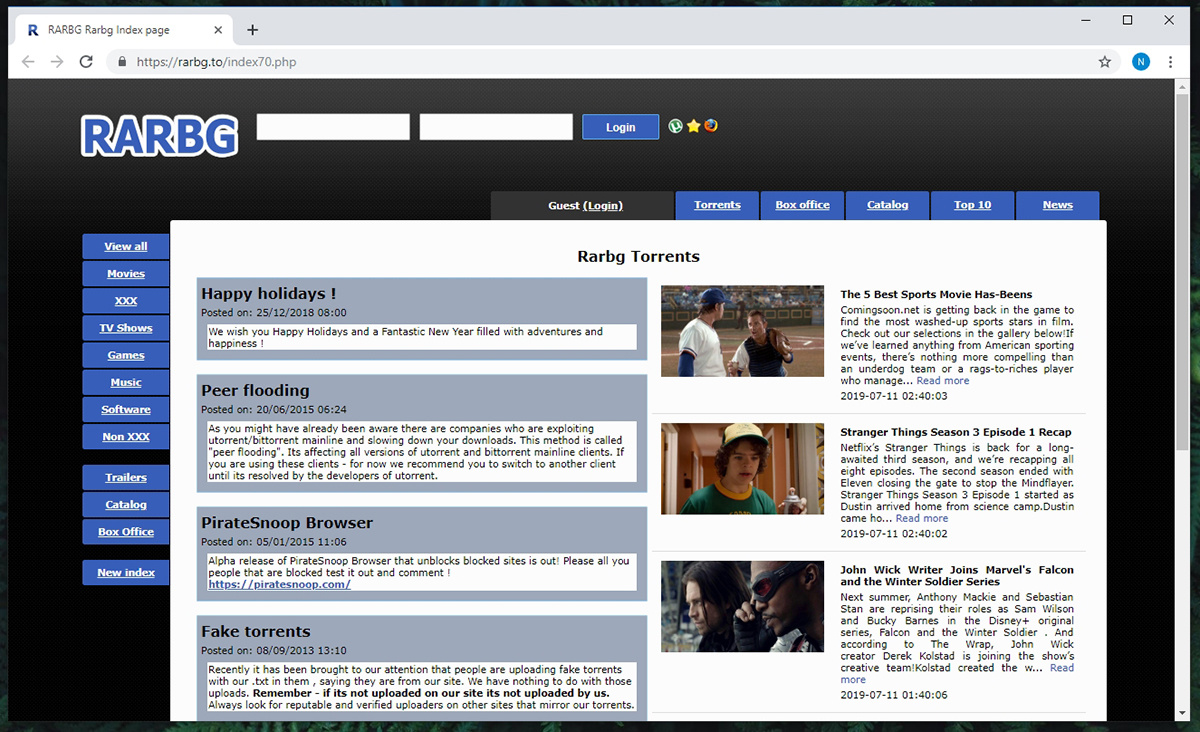The image size is (1200, 732).
Task: Go back using the browser back arrow
Action: tap(28, 62)
